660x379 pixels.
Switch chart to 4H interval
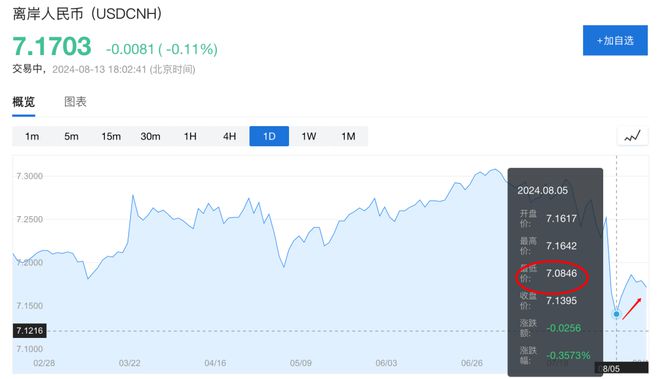[229, 136]
